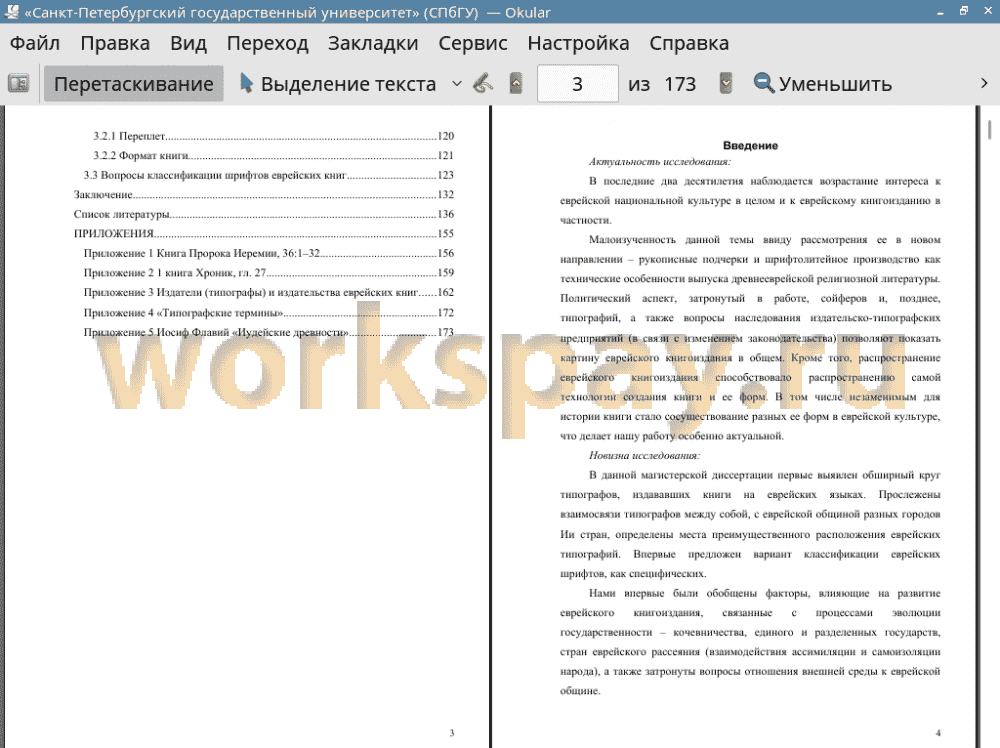Image resolution: width=1000 pixels, height=748 pixels.
Task: Go to previous page arrow icon
Action: (516, 84)
